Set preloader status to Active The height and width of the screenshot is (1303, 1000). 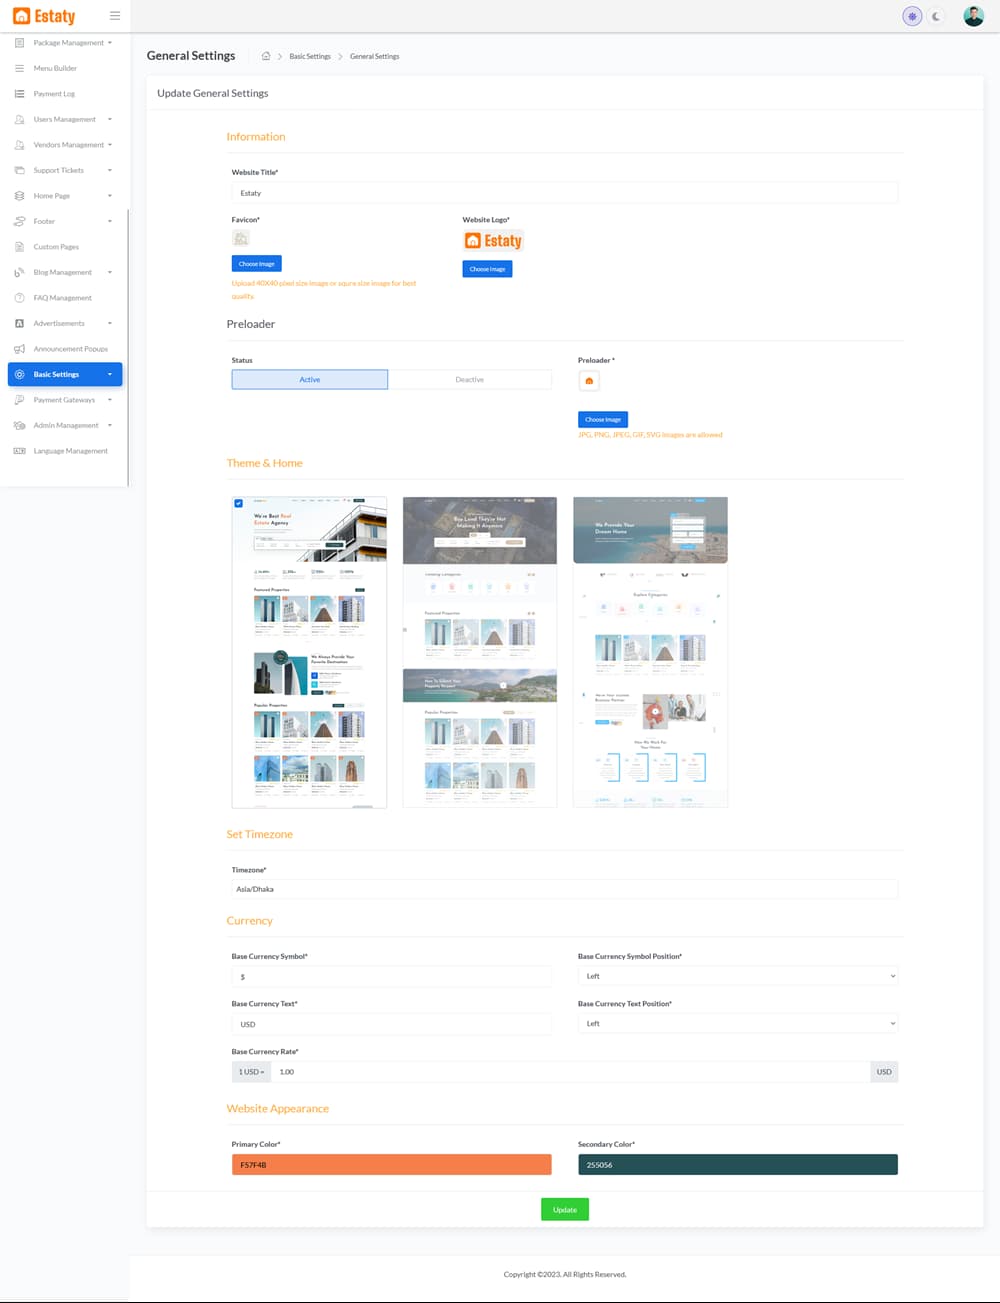pos(310,380)
